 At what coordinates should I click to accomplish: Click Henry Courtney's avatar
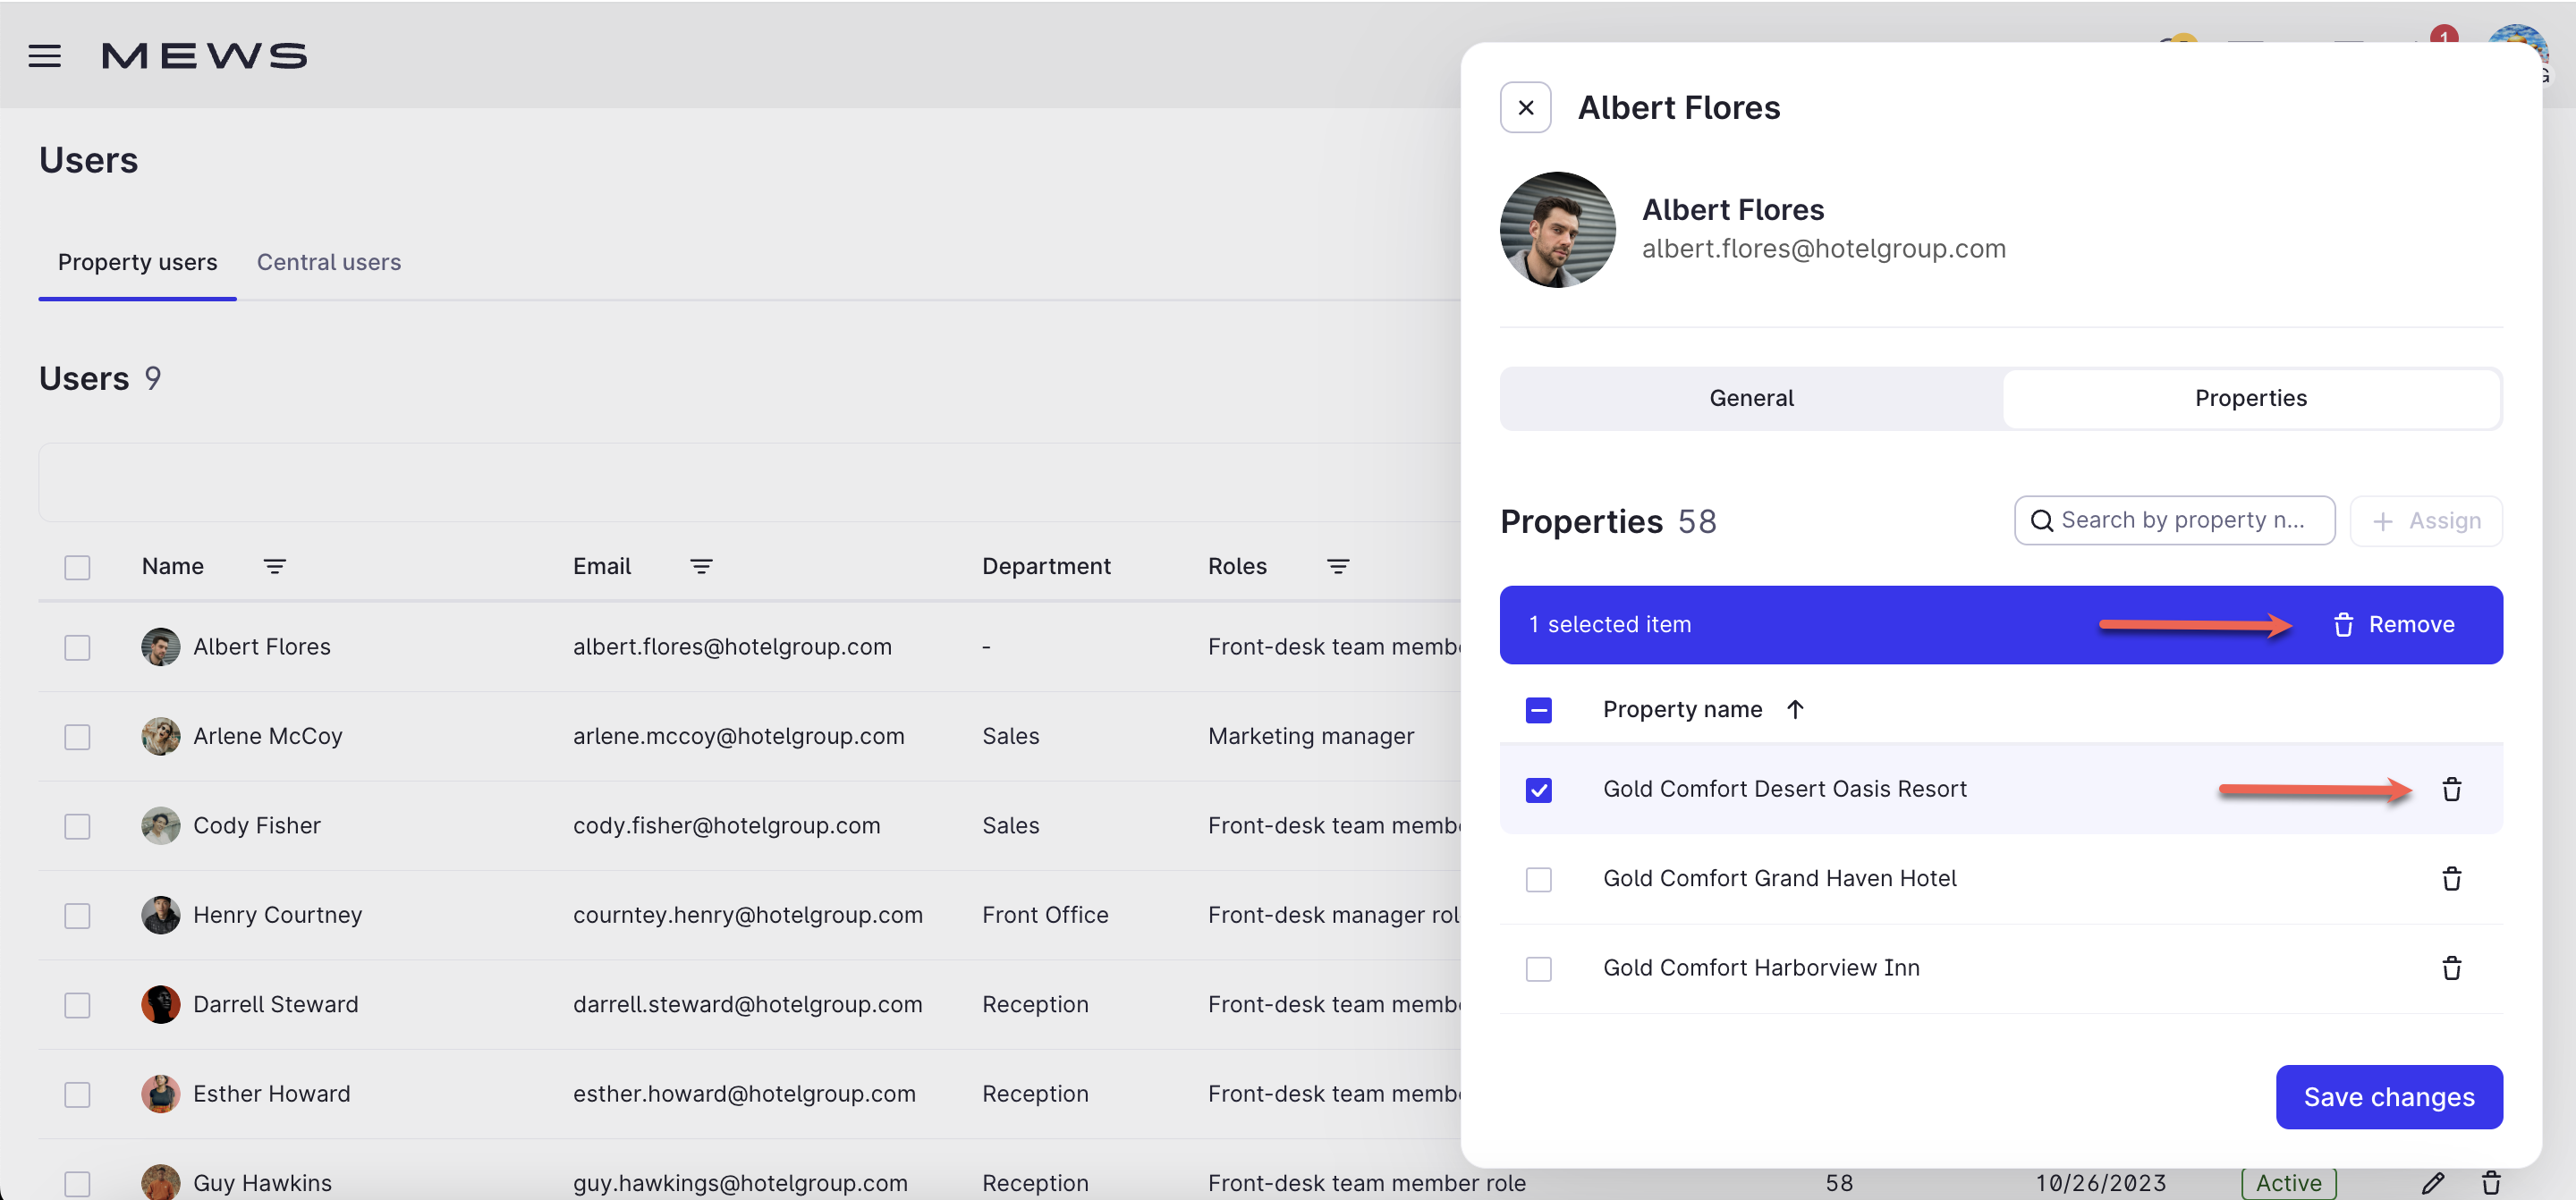[160, 915]
